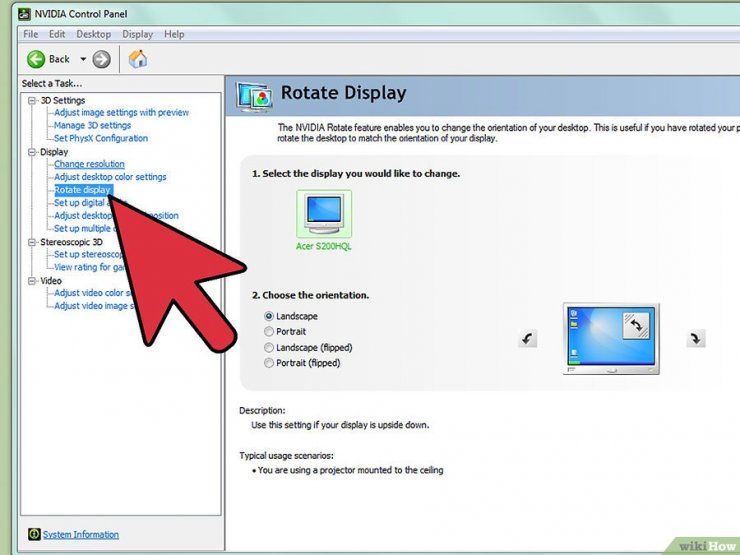
Task: Collapse the Stereoscopic 3D tree node
Action: click(32, 242)
